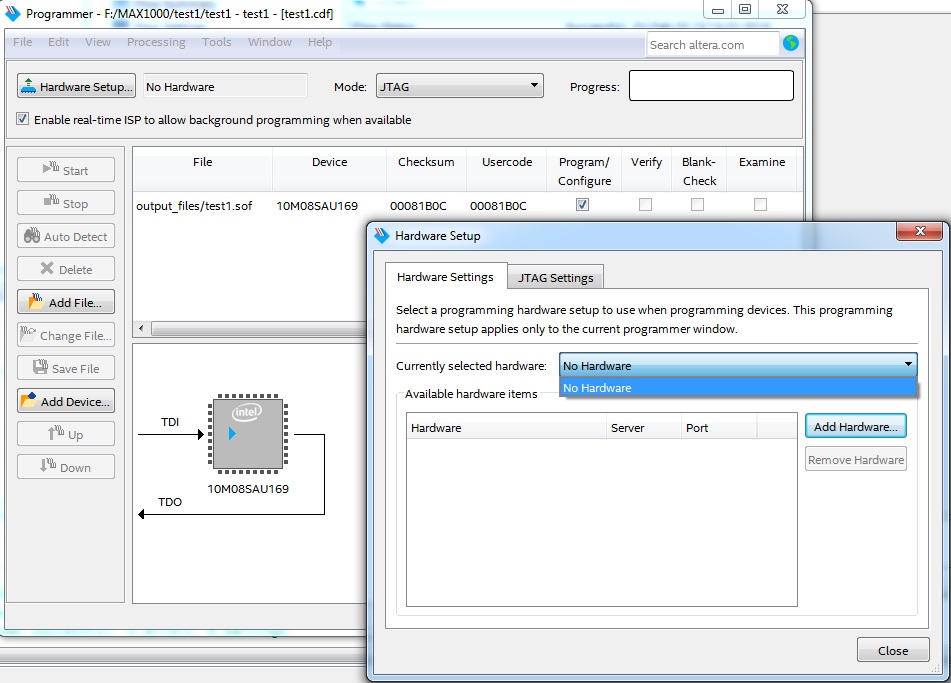Switch to JTAG Settings tab
Viewport: 951px width, 683px height.
[556, 277]
